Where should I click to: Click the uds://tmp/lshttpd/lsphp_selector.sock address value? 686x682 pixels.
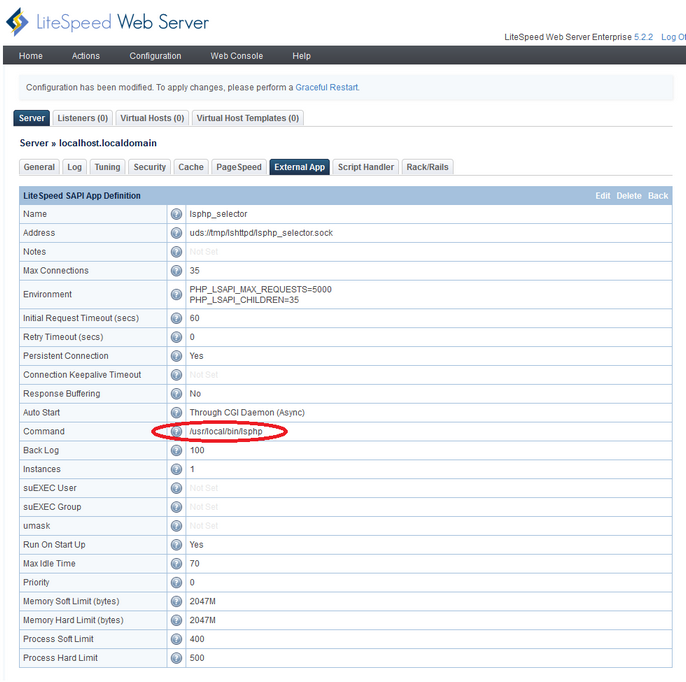pyautogui.click(x=261, y=233)
